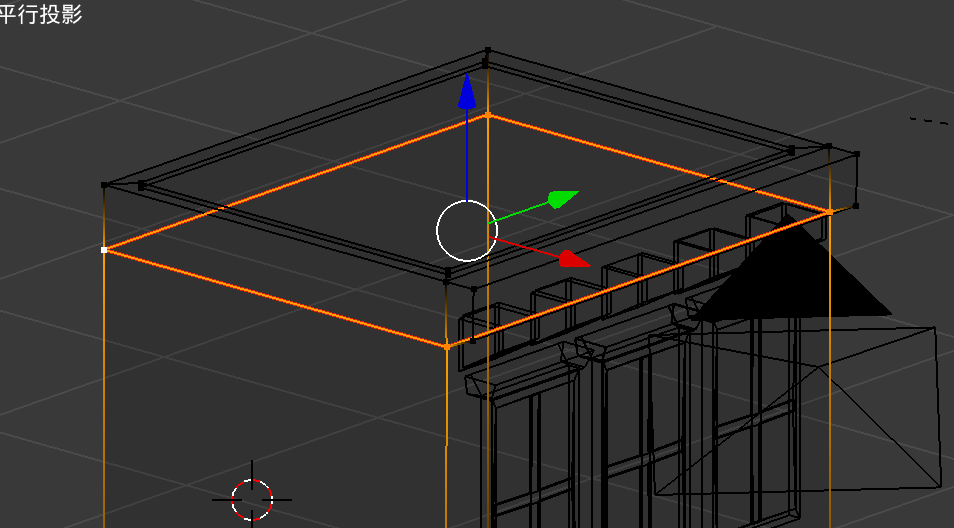Screen dimensions: 954x528
Task: Select the black vertex at the roof's outer left corner
Action: (104, 184)
